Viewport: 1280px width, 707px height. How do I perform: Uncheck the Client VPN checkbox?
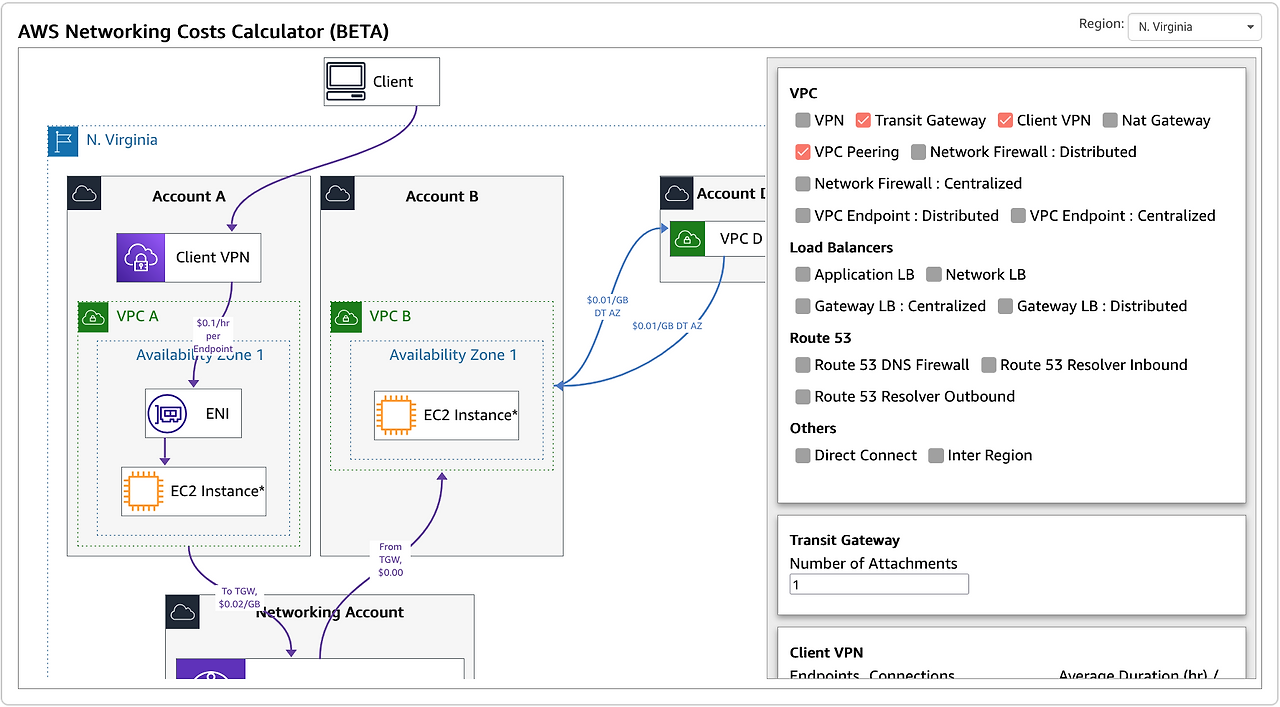[x=1006, y=120]
